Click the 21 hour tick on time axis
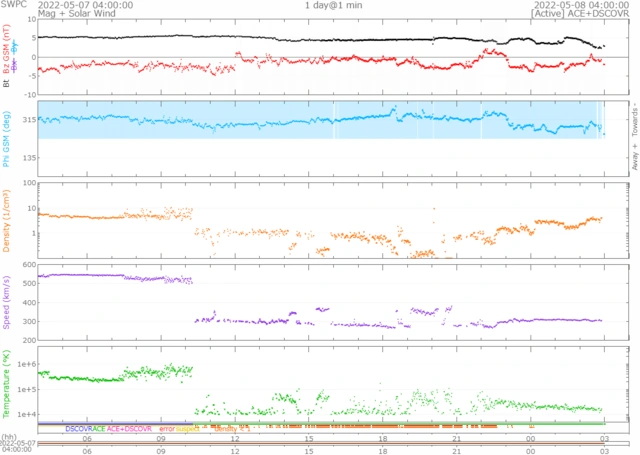 [x=457, y=438]
